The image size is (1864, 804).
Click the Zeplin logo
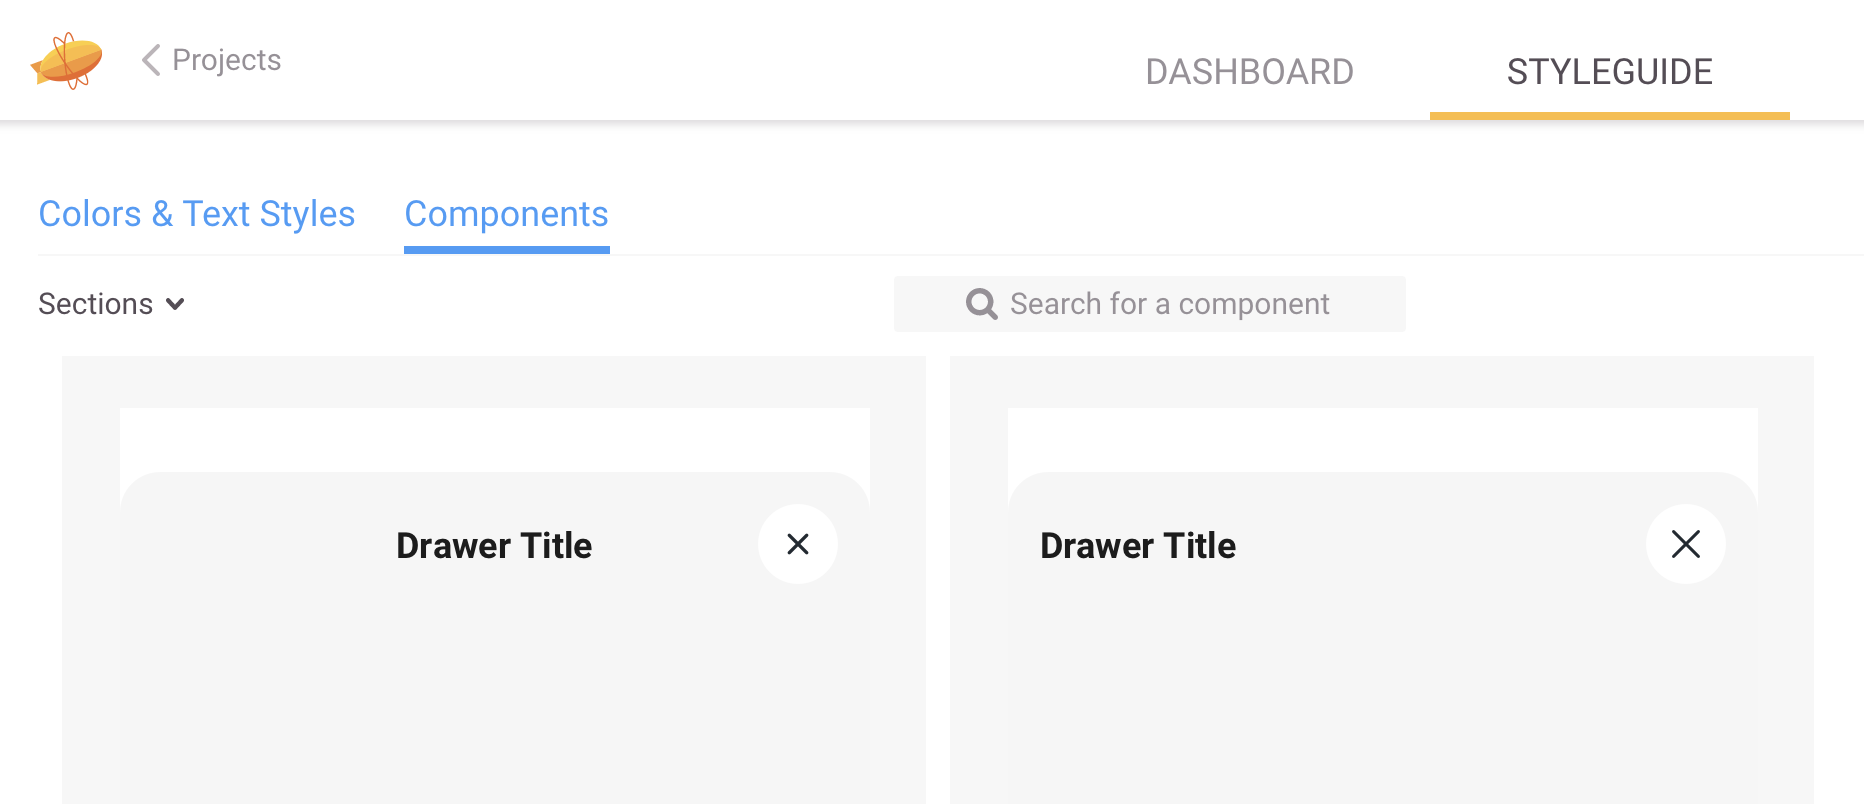point(66,60)
